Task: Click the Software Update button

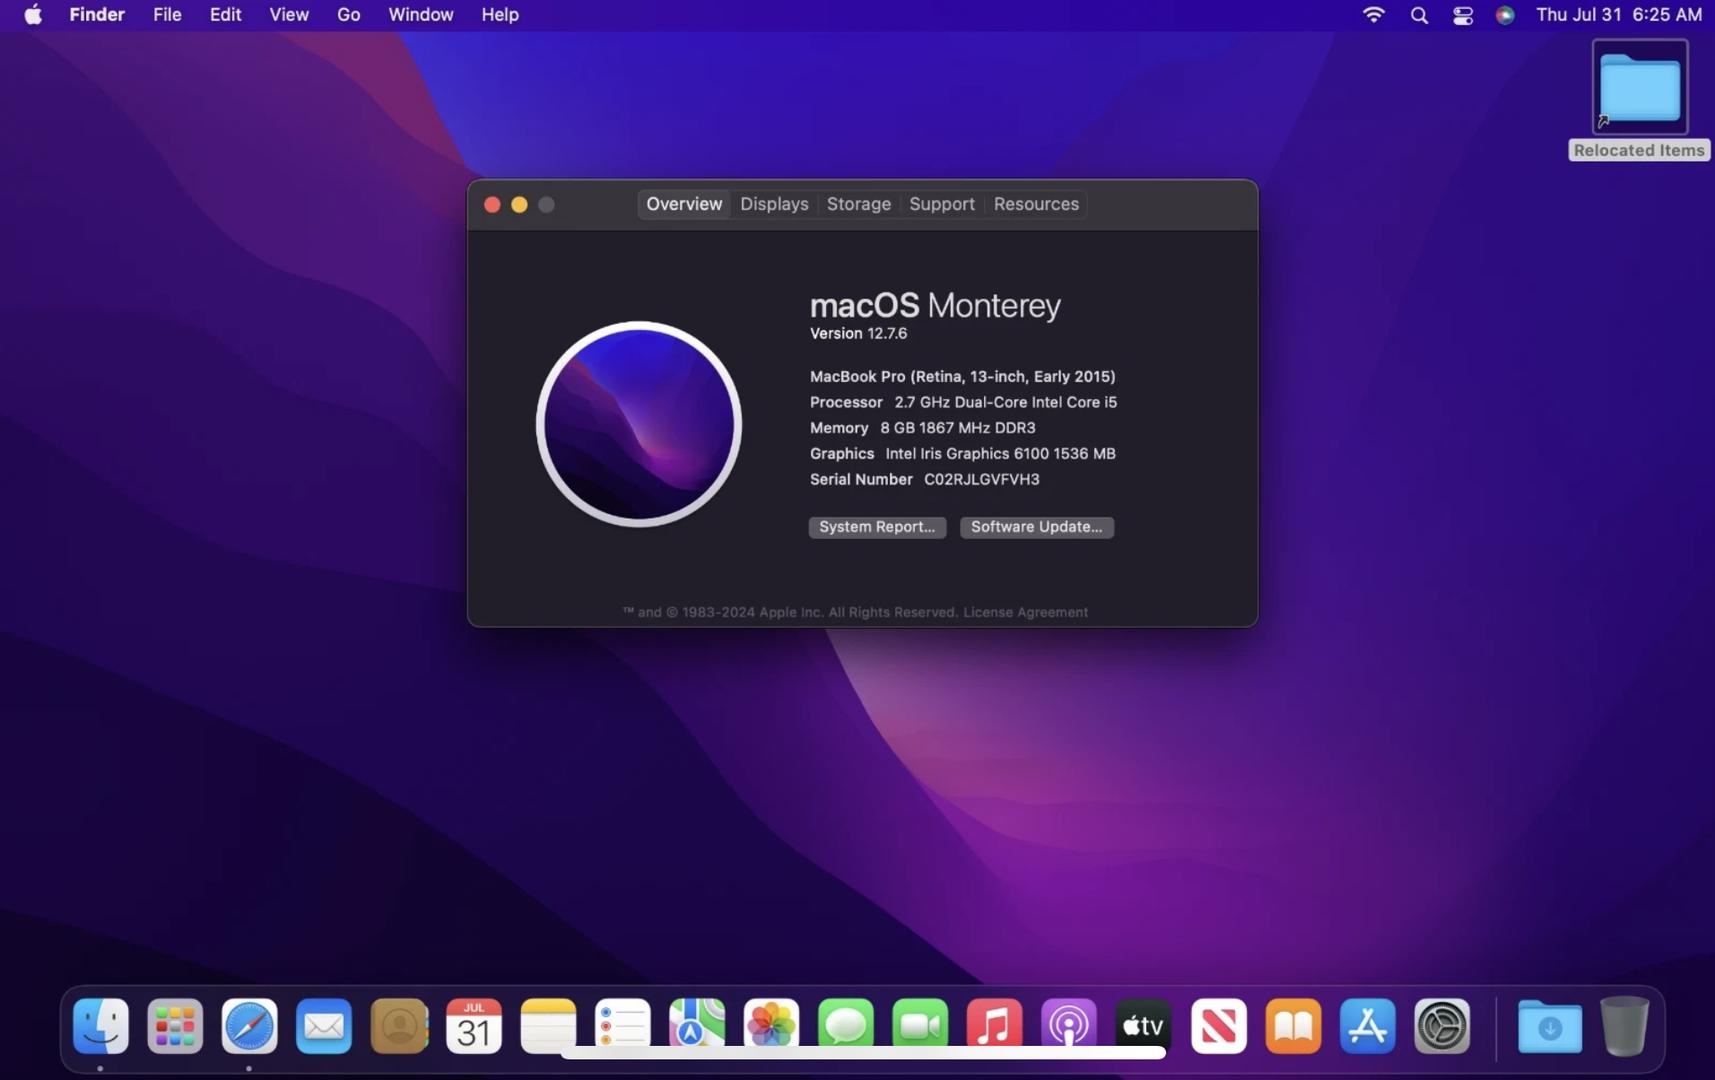Action: point(1037,527)
